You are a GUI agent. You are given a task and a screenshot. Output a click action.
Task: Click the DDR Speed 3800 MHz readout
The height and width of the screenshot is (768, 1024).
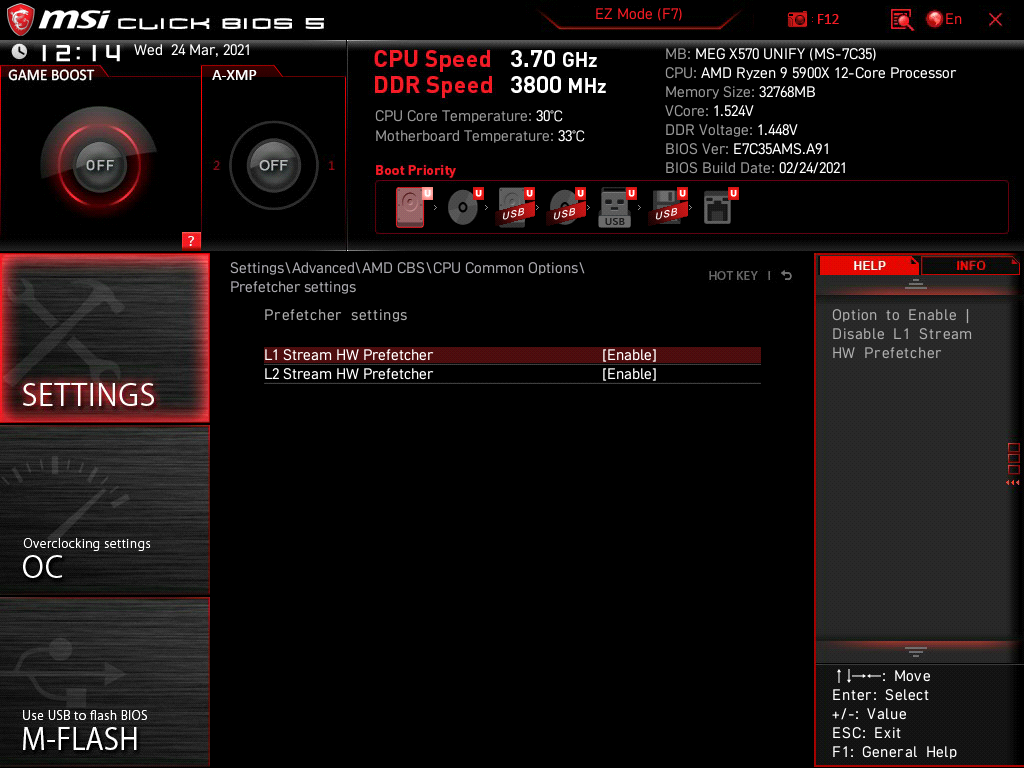pyautogui.click(x=490, y=86)
